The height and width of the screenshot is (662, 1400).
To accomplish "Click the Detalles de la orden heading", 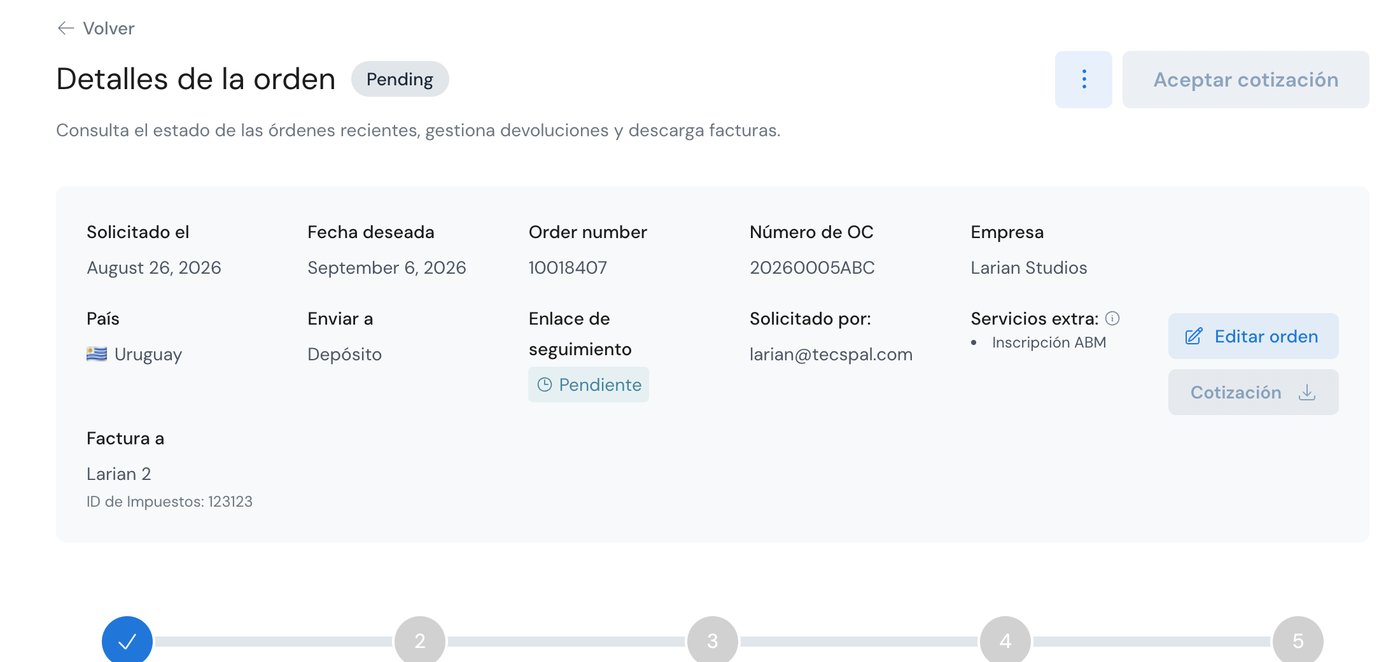I will coord(196,79).
